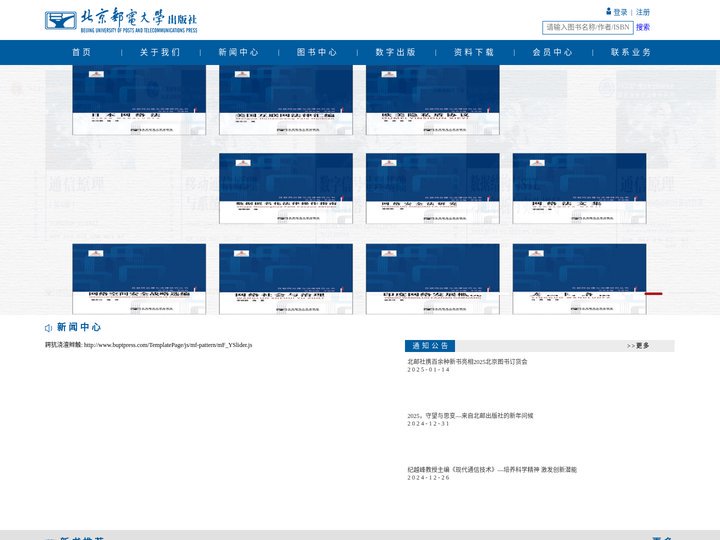Open the 新闻中心 navigation item

coord(239,52)
